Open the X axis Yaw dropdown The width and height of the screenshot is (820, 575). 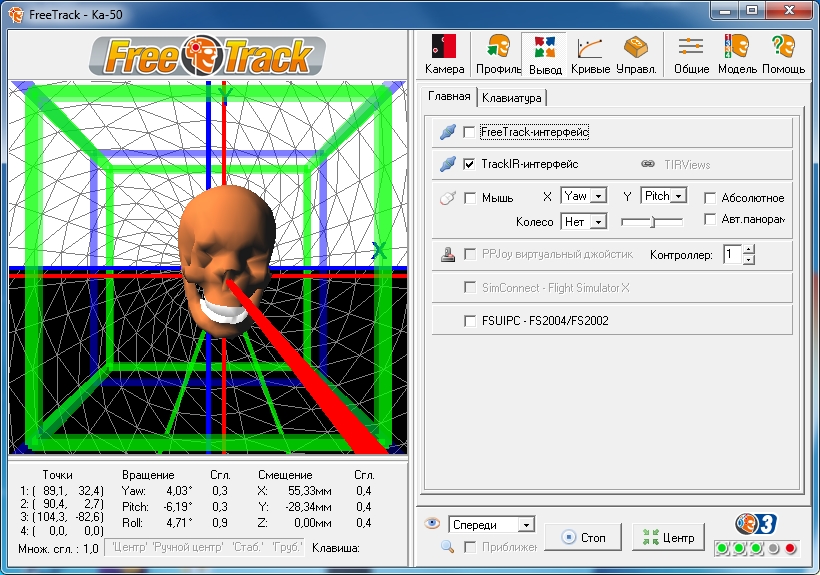pyautogui.click(x=584, y=196)
